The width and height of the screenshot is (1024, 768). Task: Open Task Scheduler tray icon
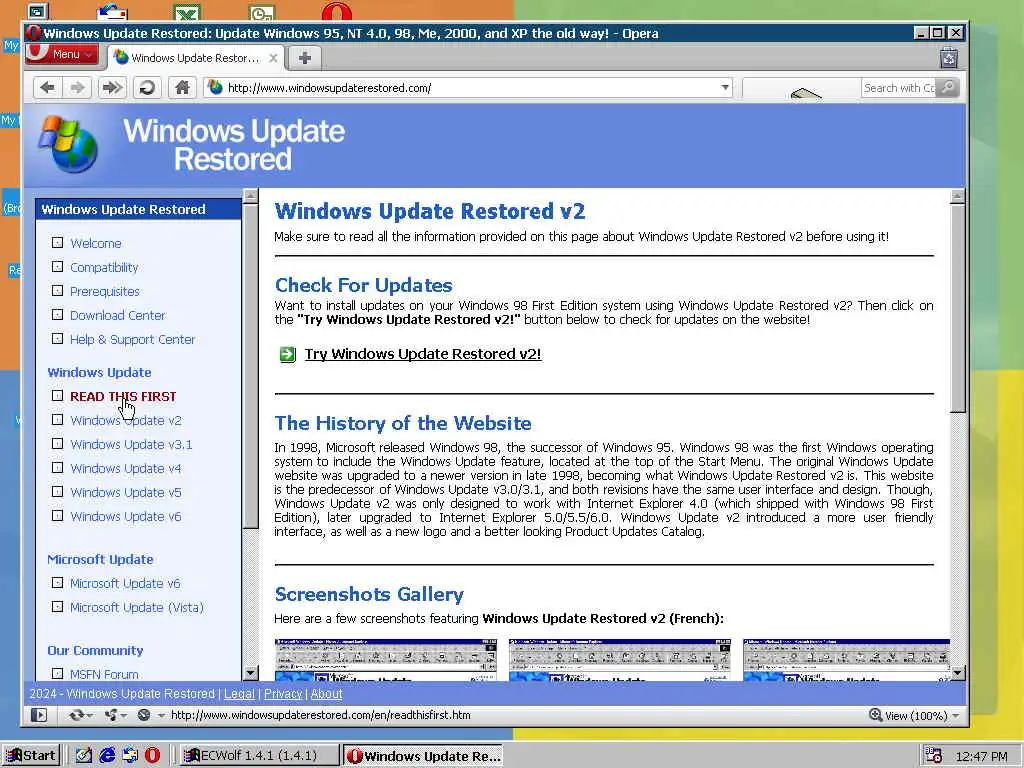934,756
